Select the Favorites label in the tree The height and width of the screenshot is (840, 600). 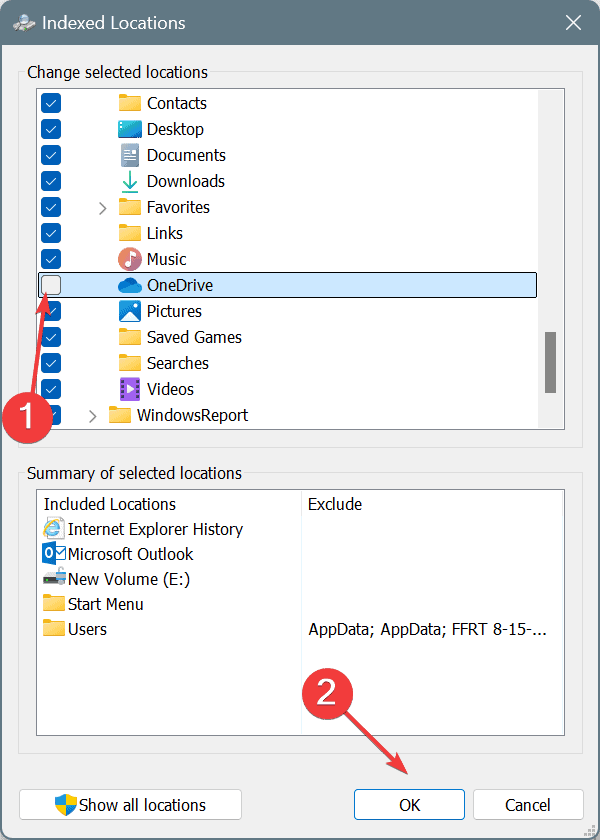tap(178, 207)
